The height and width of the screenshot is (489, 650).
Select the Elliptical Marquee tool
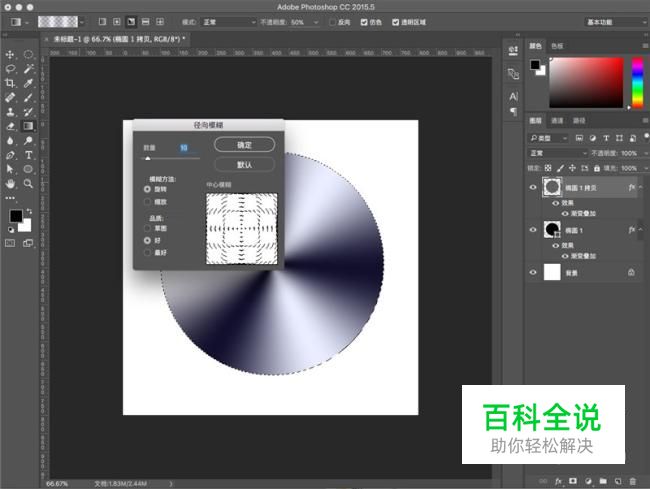28,54
